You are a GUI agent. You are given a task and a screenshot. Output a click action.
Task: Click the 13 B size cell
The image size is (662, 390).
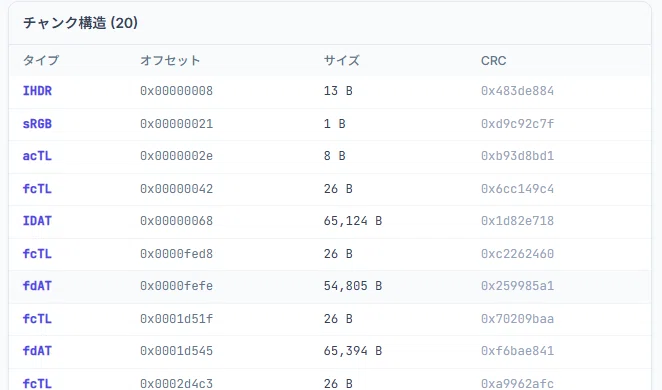338,91
